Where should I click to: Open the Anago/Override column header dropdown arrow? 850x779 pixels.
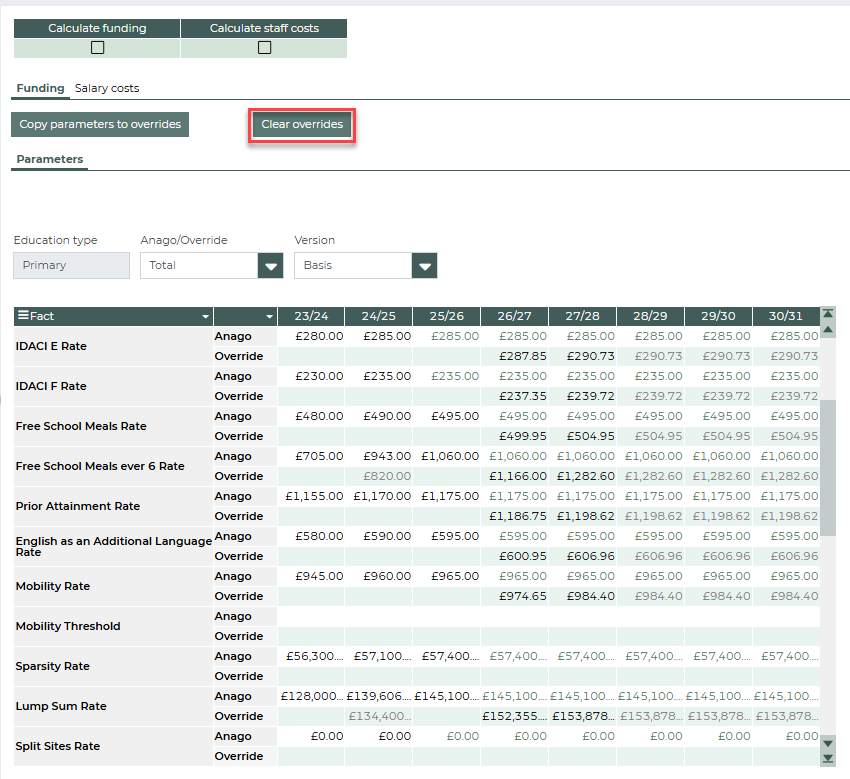(x=269, y=316)
